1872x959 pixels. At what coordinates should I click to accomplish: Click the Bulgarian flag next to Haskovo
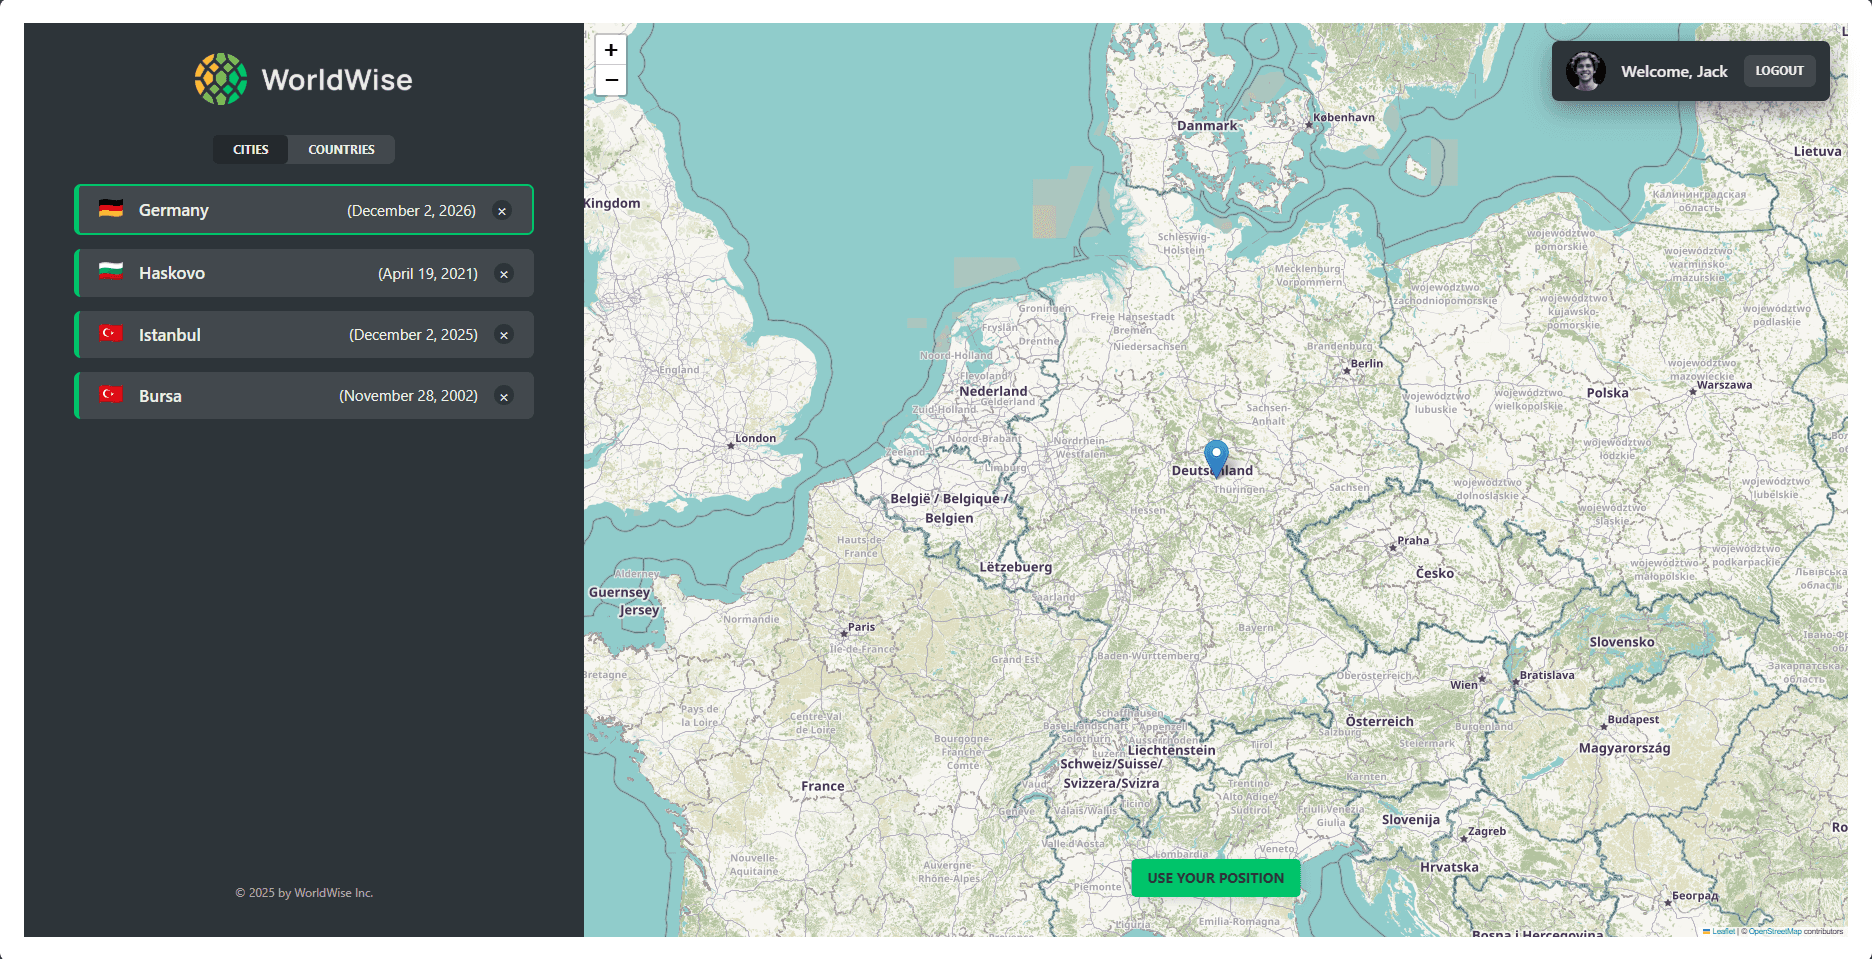[x=111, y=272]
